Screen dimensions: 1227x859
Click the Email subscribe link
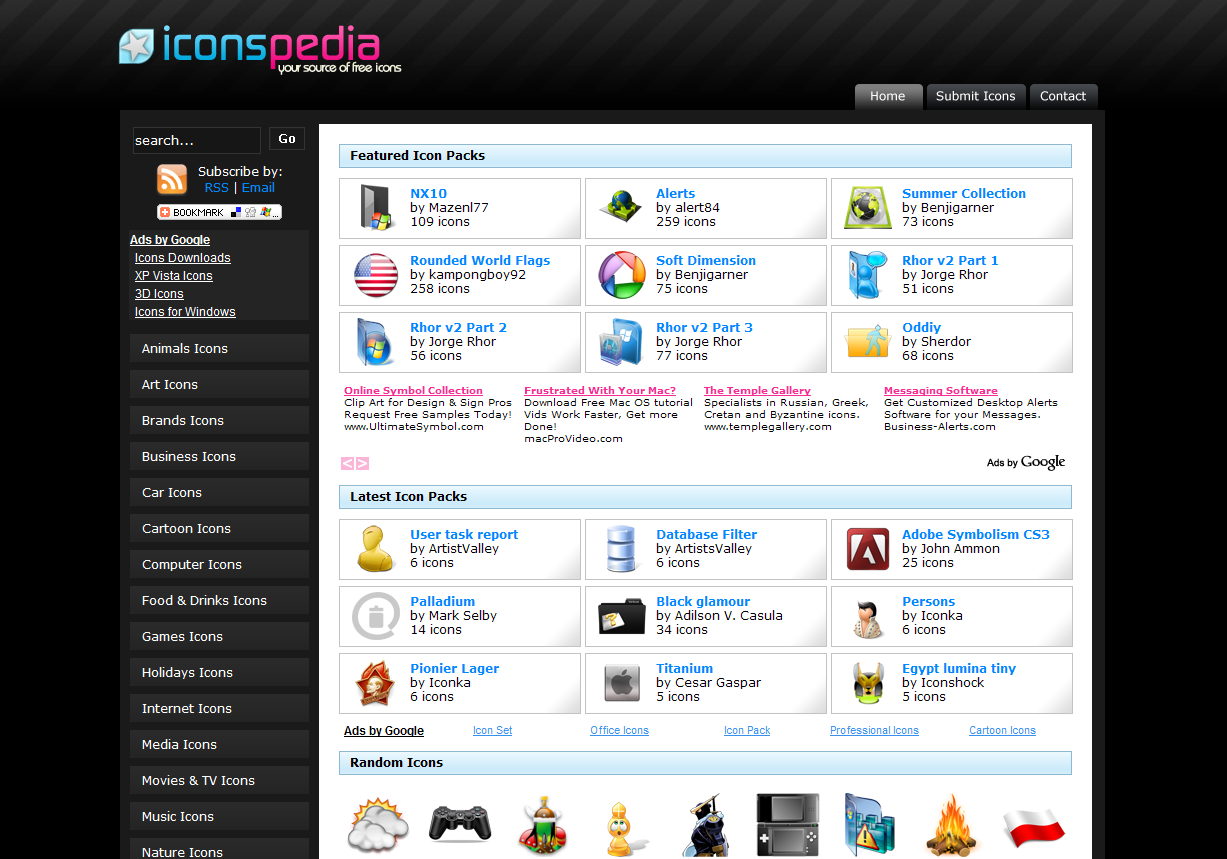[258, 188]
